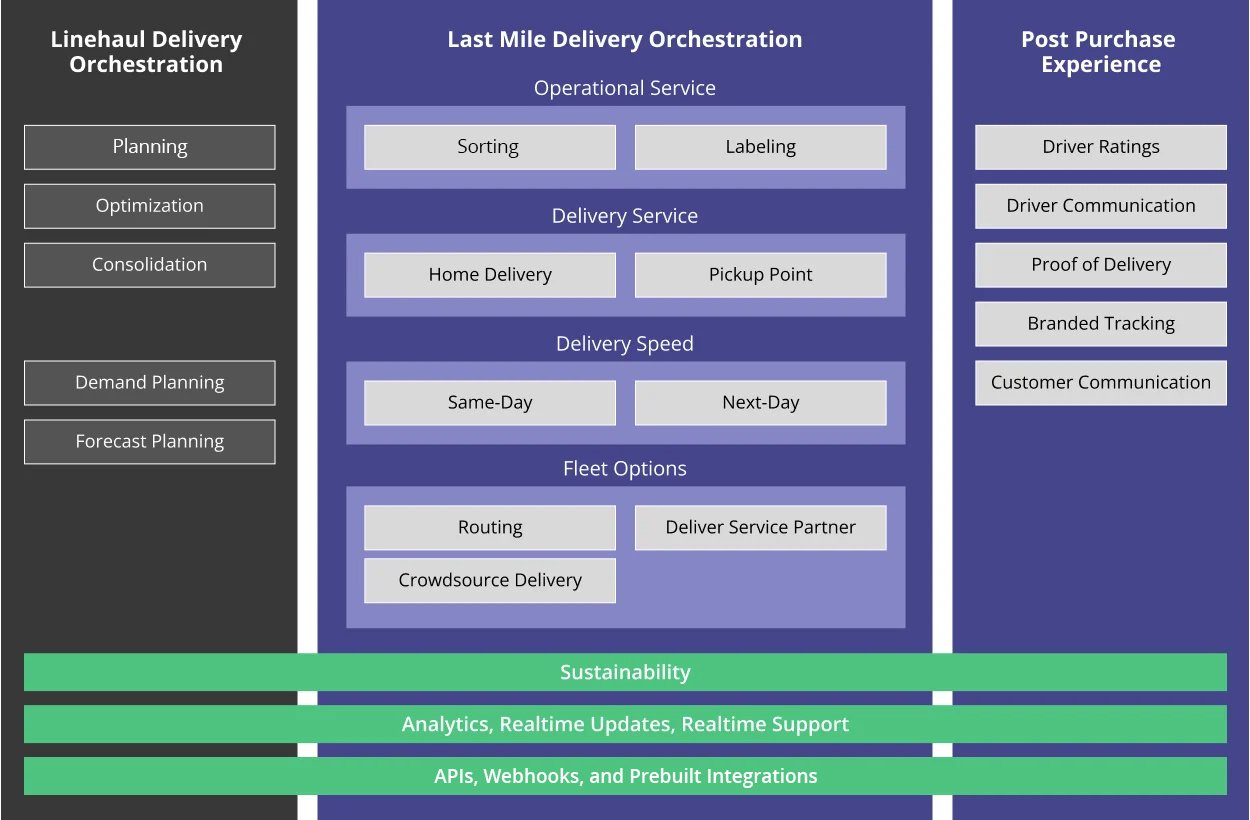Click the Routing fleet option
1250x820 pixels.
pyautogui.click(x=489, y=528)
